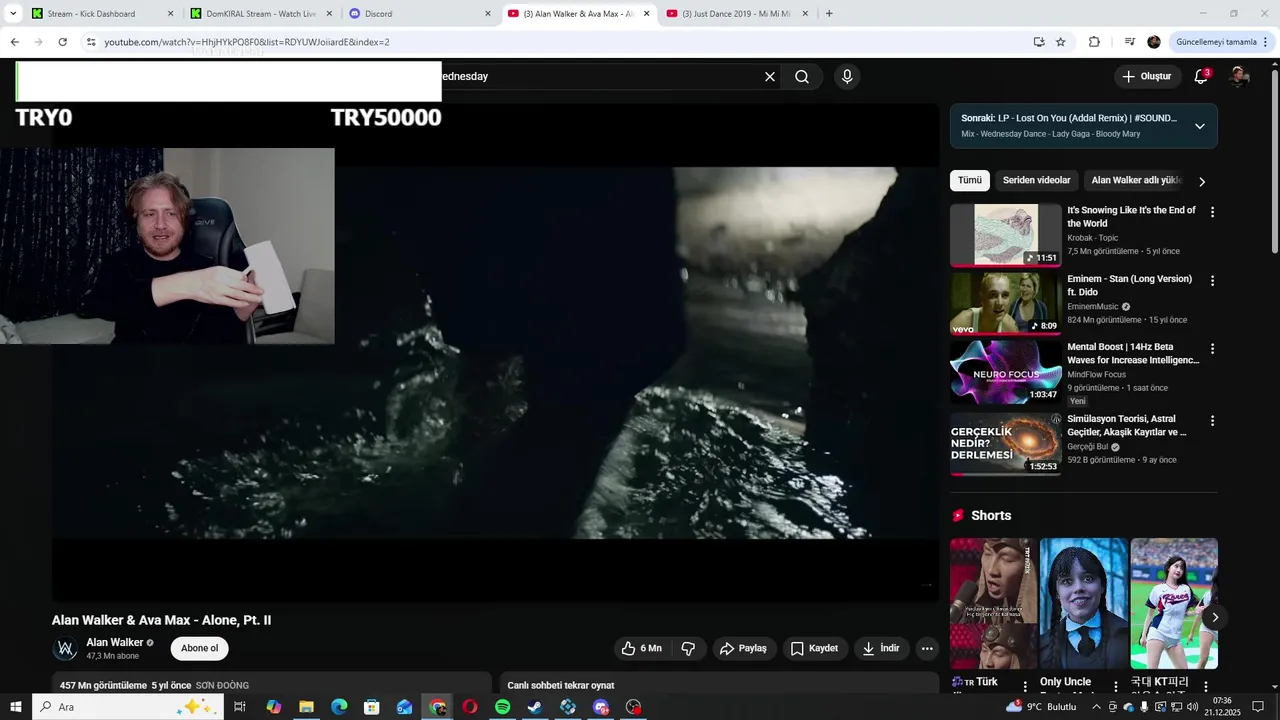Screen dimensions: 1280x720
Task: Open Spotify from taskbar
Action: 502,707
